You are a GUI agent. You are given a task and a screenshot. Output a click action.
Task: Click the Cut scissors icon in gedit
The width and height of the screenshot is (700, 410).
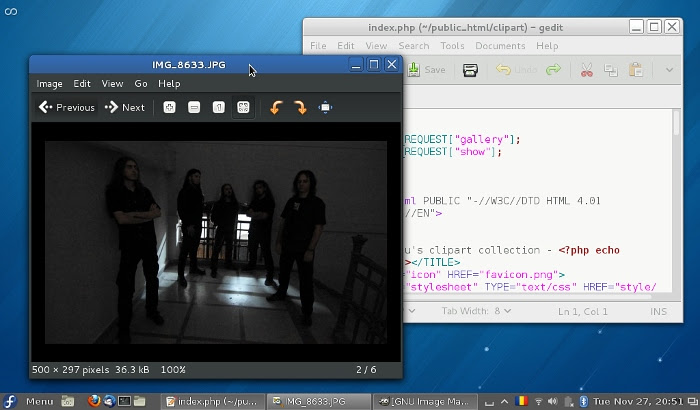[586, 70]
